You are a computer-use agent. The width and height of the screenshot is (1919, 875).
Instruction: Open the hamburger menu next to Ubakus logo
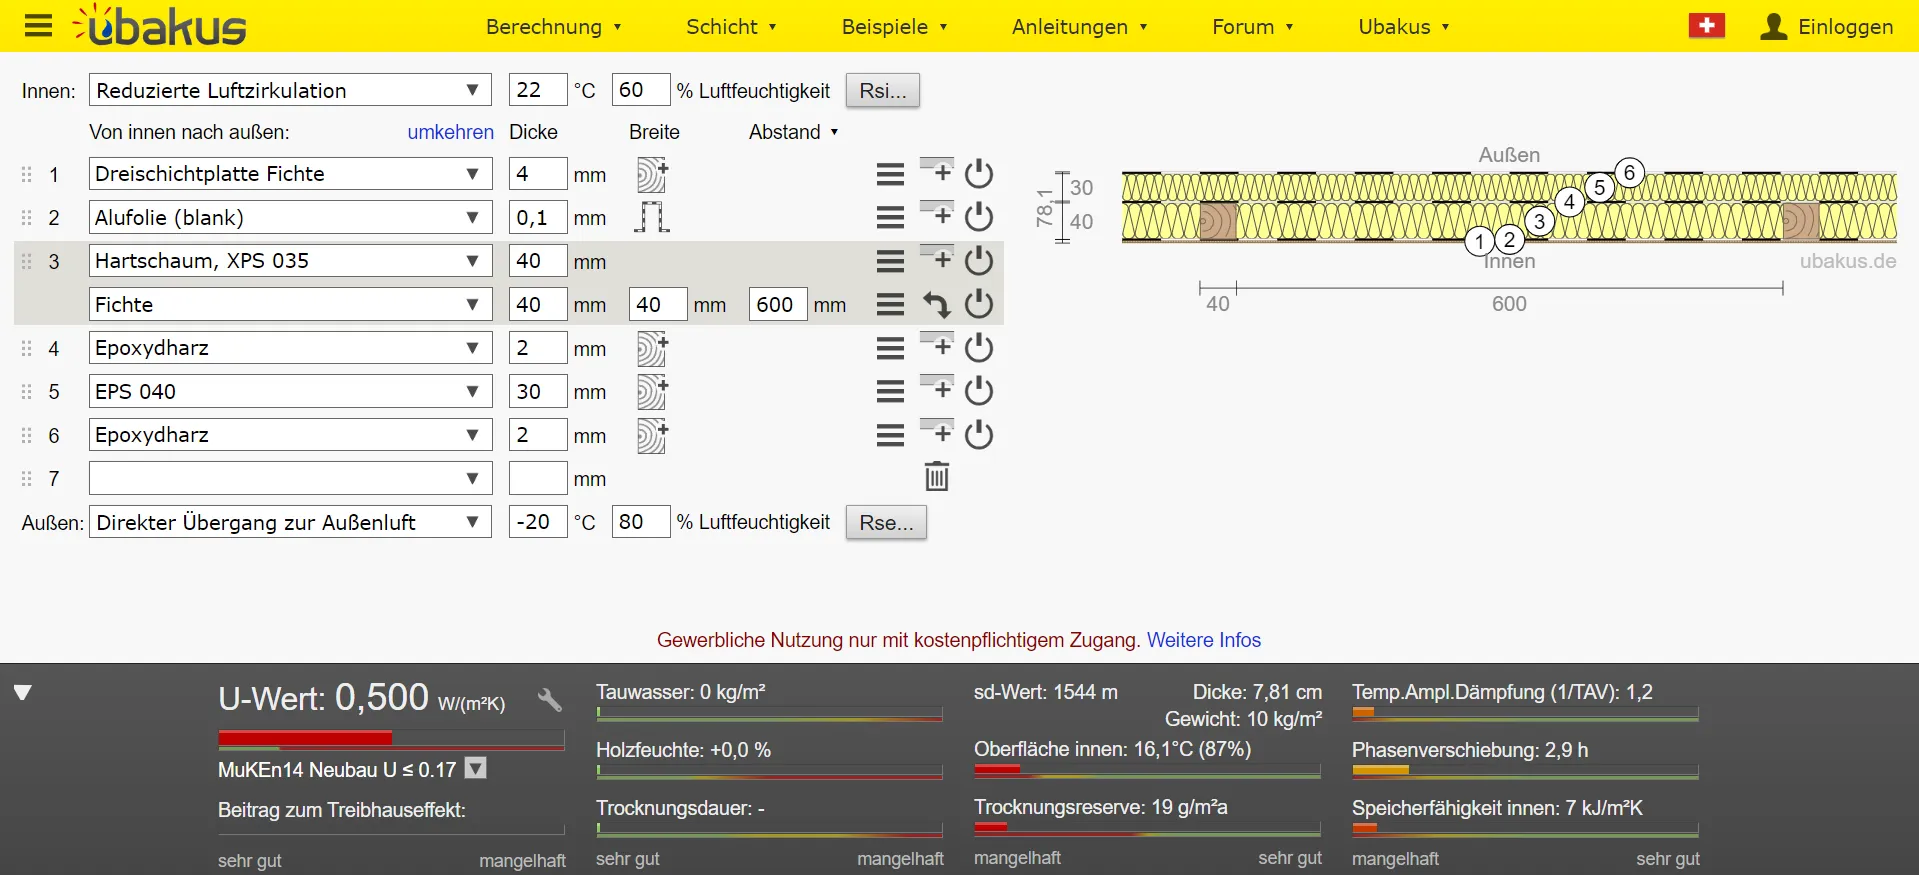(x=38, y=26)
